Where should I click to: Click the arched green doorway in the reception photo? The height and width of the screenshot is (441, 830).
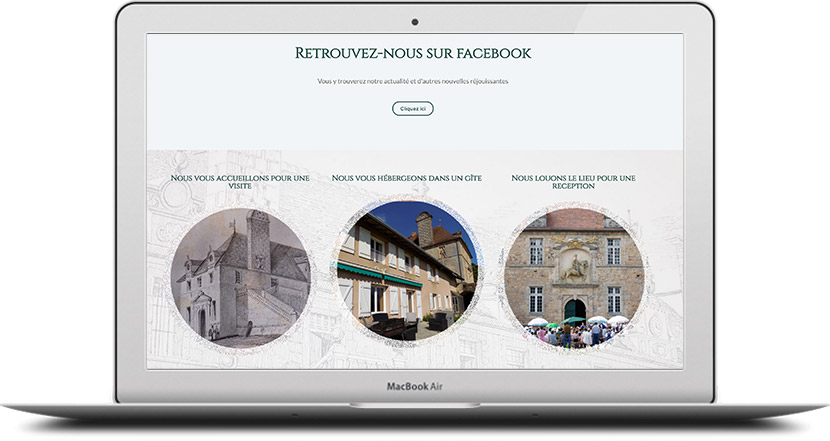pos(575,308)
